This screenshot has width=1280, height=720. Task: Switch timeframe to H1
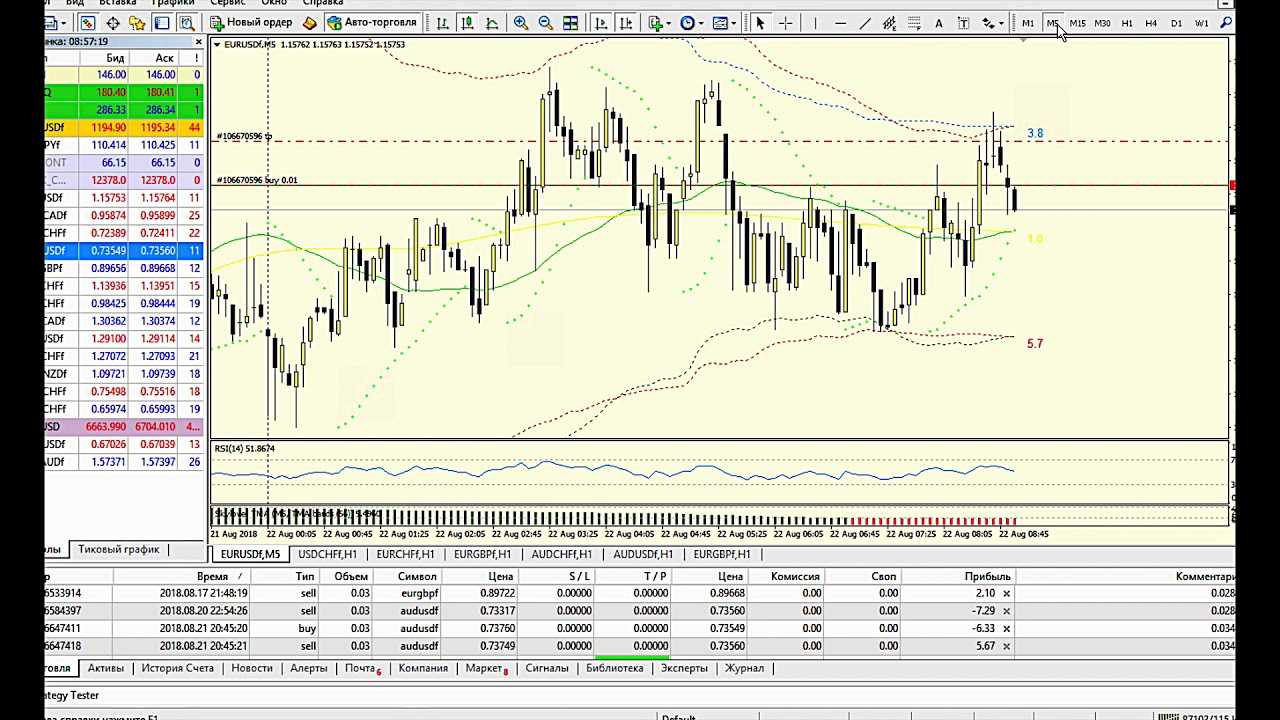pyautogui.click(x=1127, y=23)
